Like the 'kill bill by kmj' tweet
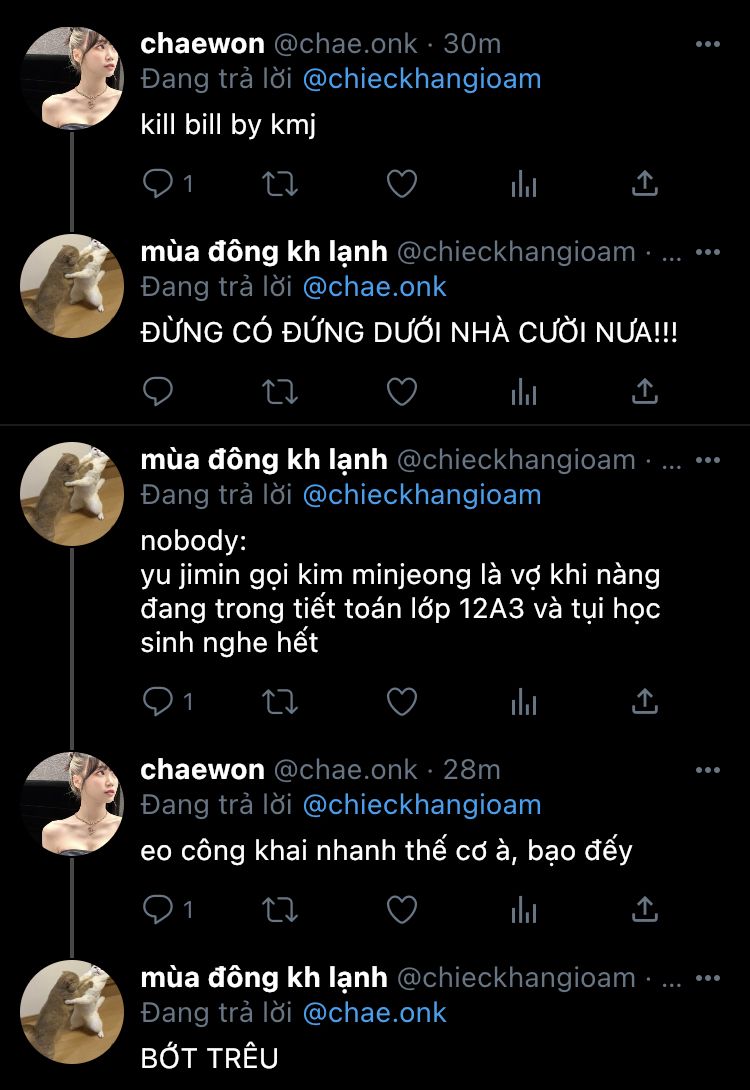This screenshot has height=1090, width=750. point(402,184)
